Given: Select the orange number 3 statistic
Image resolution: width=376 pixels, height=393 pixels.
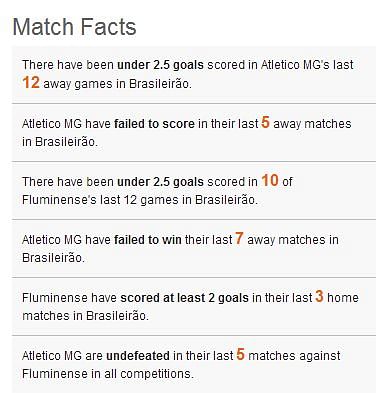Looking at the screenshot, I should coord(319,296).
